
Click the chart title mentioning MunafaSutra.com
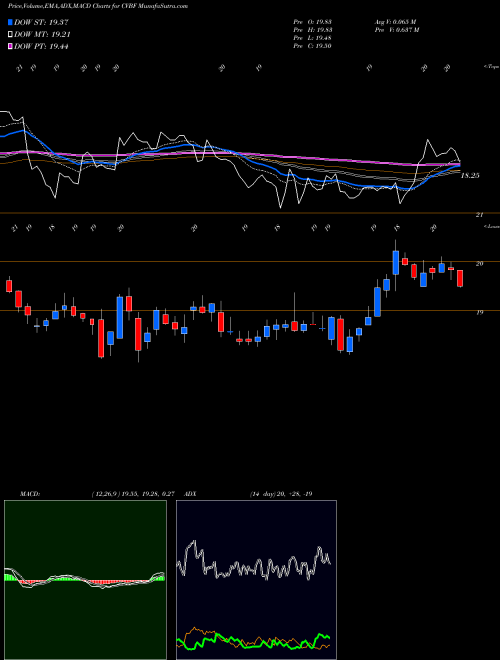98,6
